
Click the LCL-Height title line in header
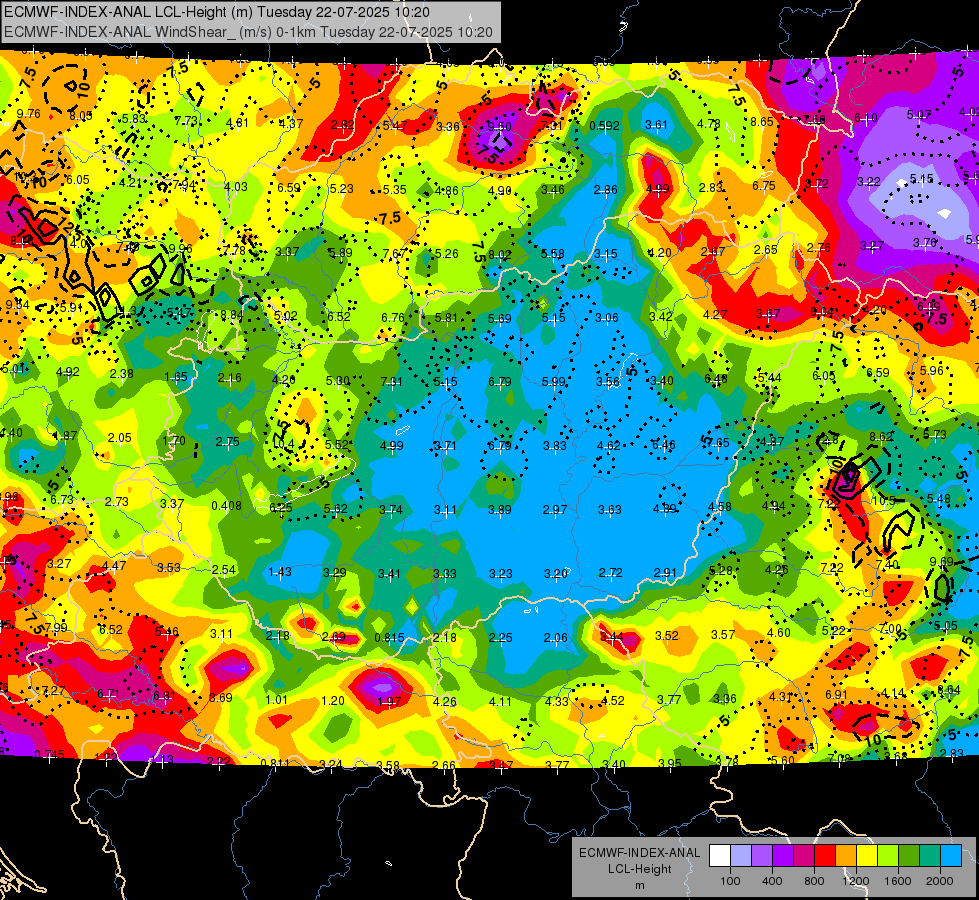(x=216, y=12)
